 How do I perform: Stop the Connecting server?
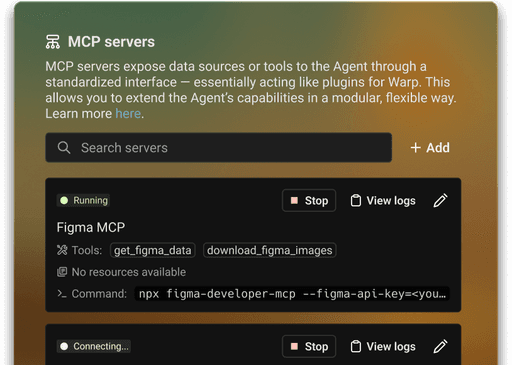click(x=309, y=346)
